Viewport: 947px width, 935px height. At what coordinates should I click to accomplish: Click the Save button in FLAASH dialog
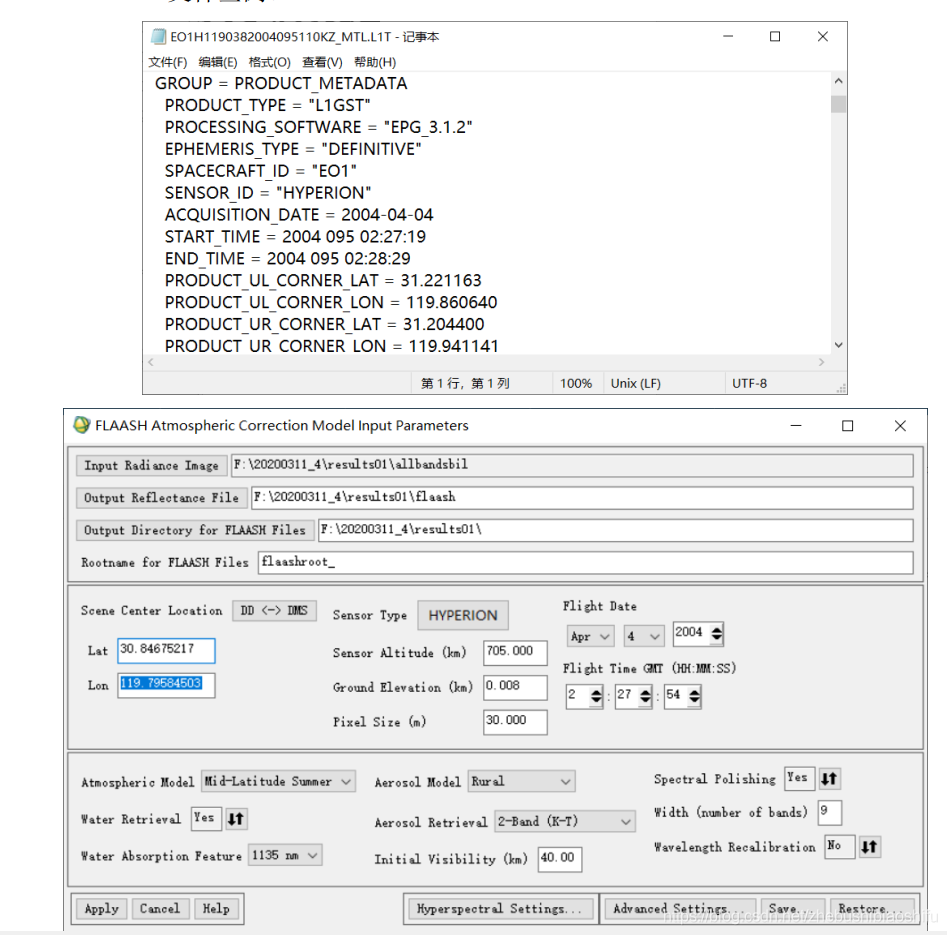[790, 908]
